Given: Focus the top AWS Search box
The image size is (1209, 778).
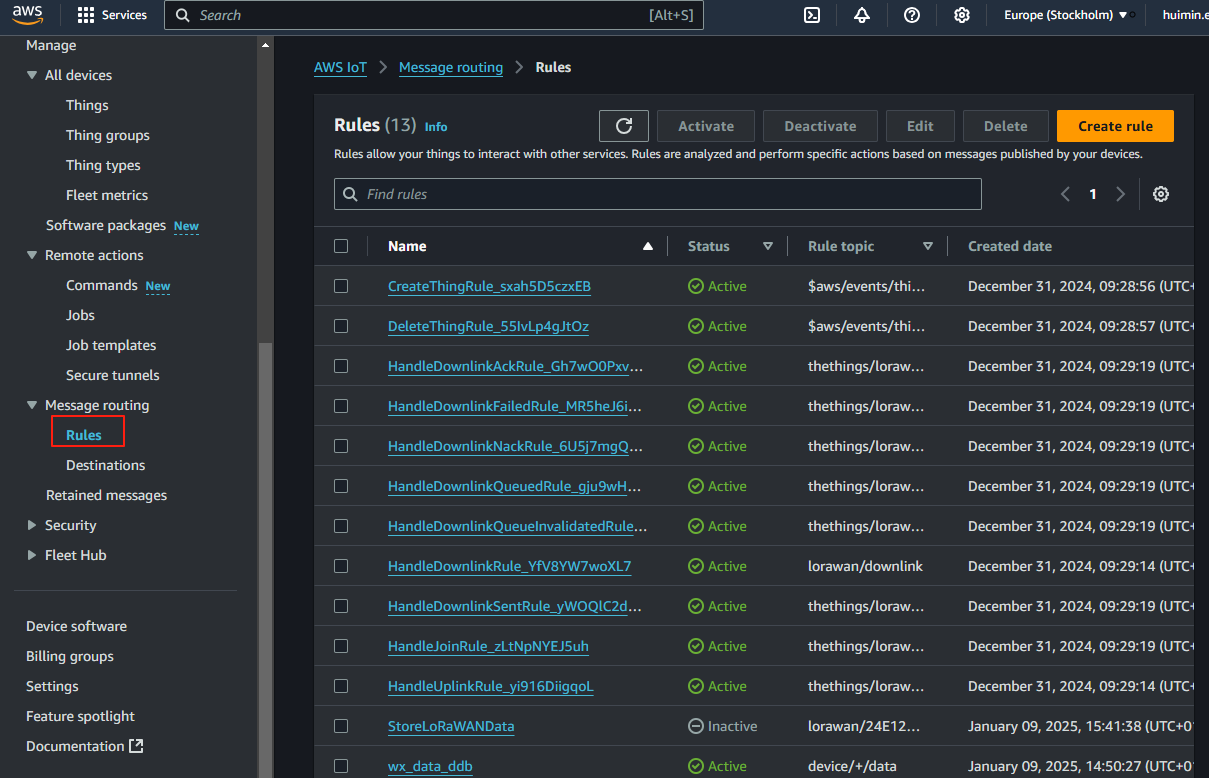Looking at the screenshot, I should [x=434, y=15].
